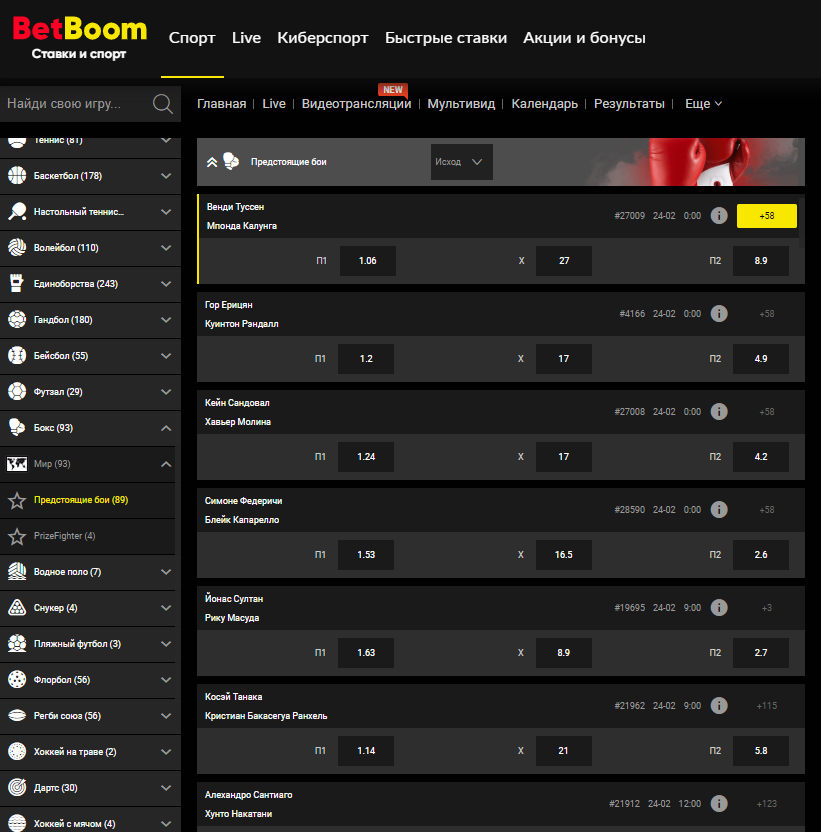Open the top Live main tab
Screen dimensions: 821x832
246,38
